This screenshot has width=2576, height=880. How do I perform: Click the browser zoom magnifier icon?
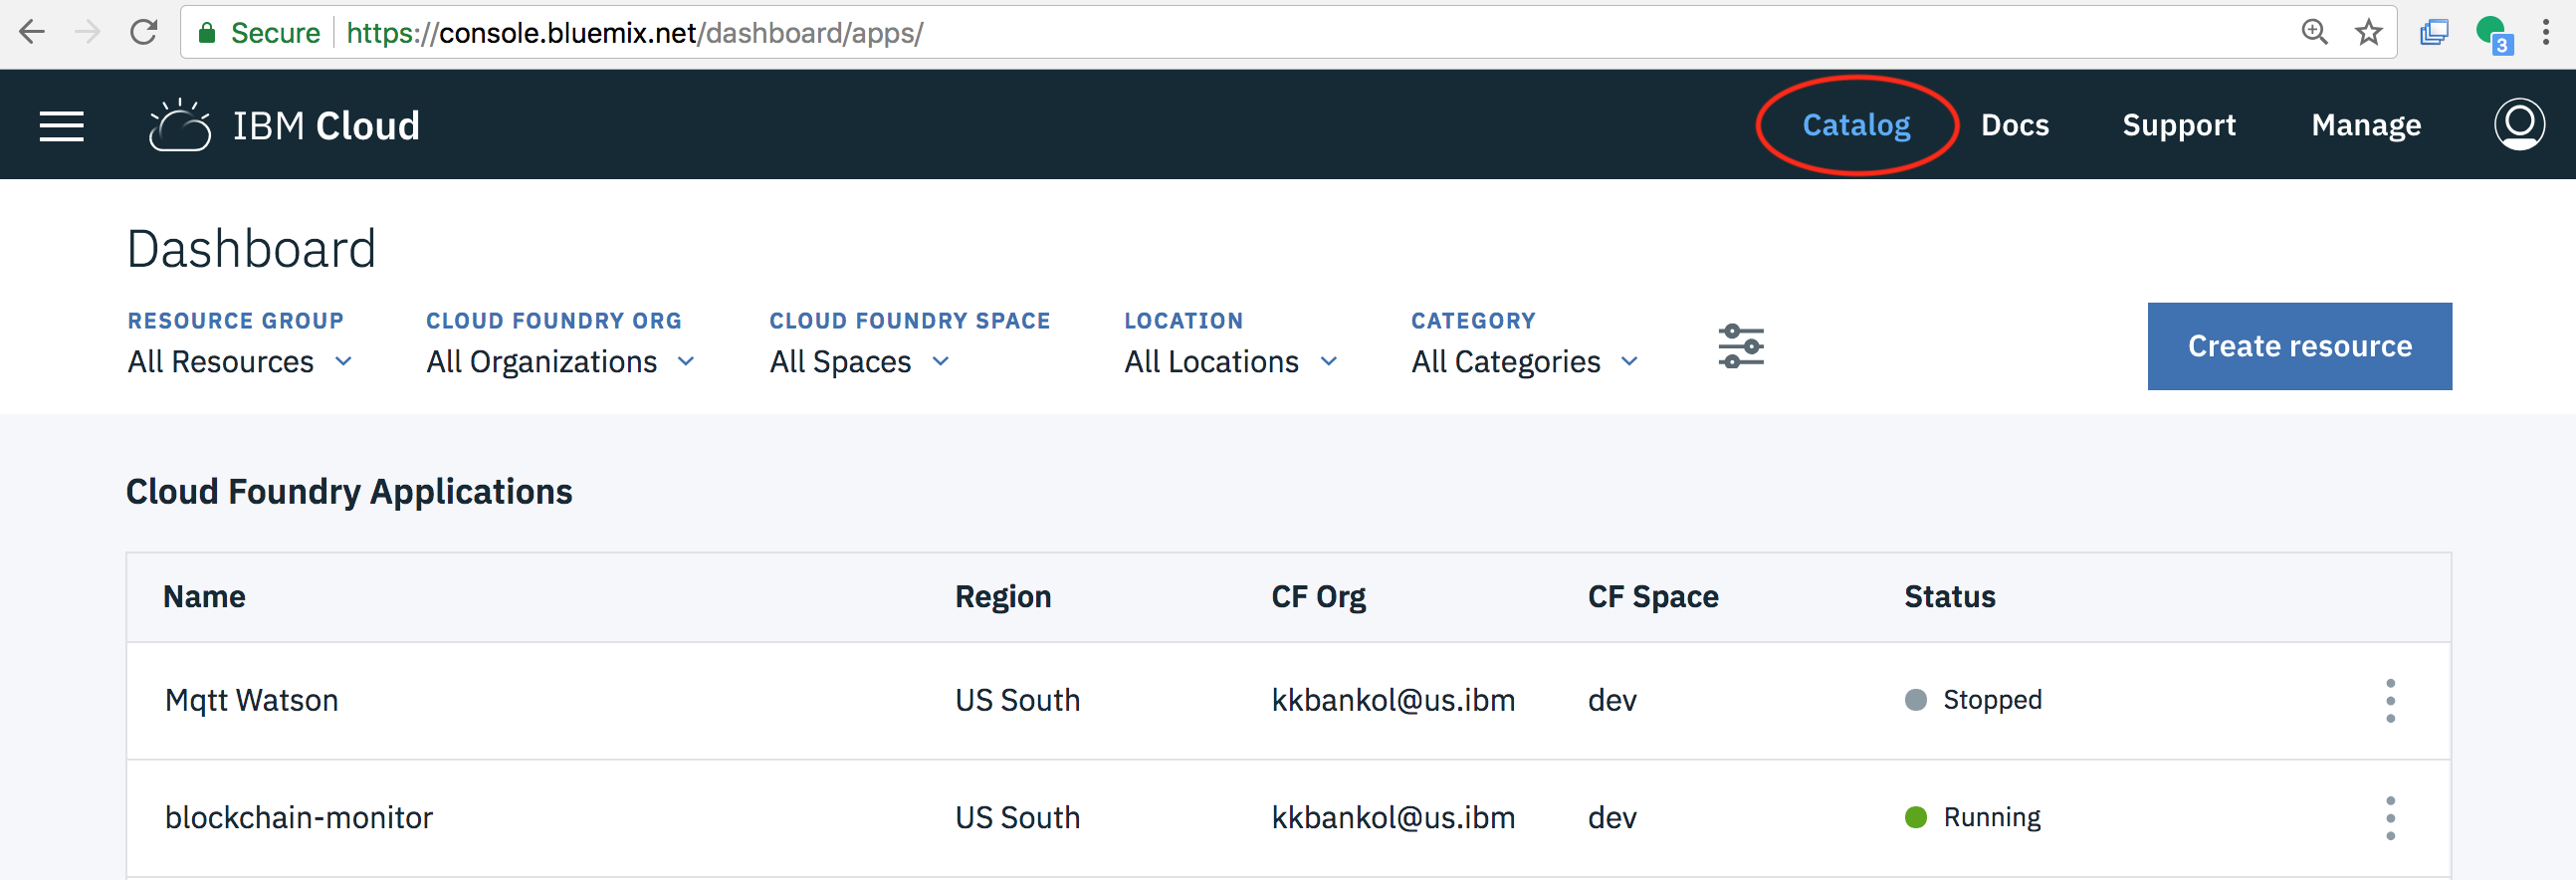pos(2314,32)
